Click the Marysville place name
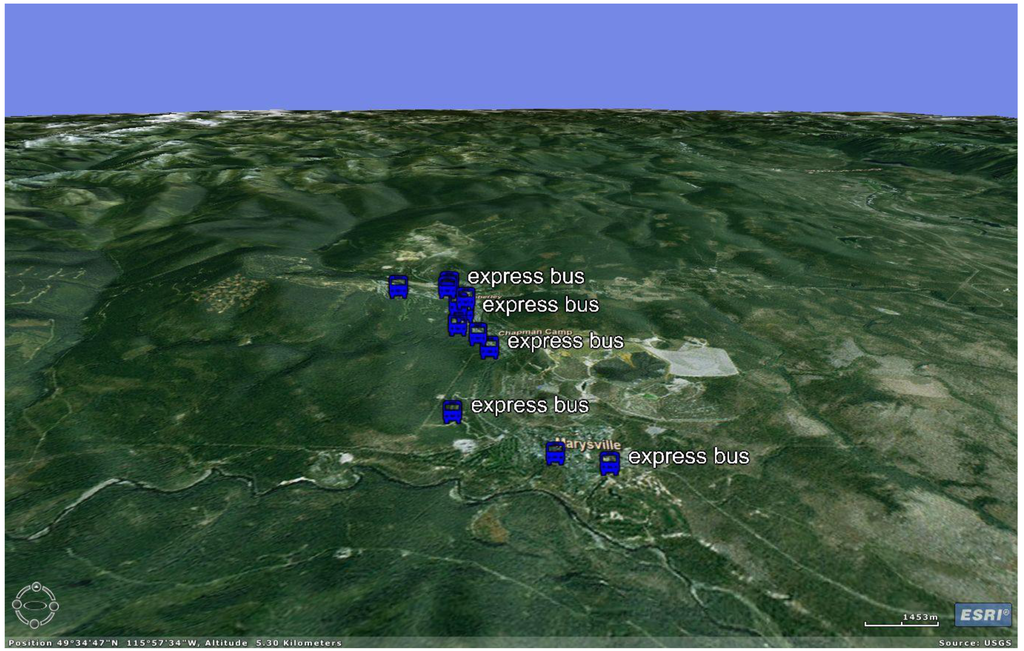Image resolution: width=1024 pixels, height=651 pixels. click(x=588, y=445)
